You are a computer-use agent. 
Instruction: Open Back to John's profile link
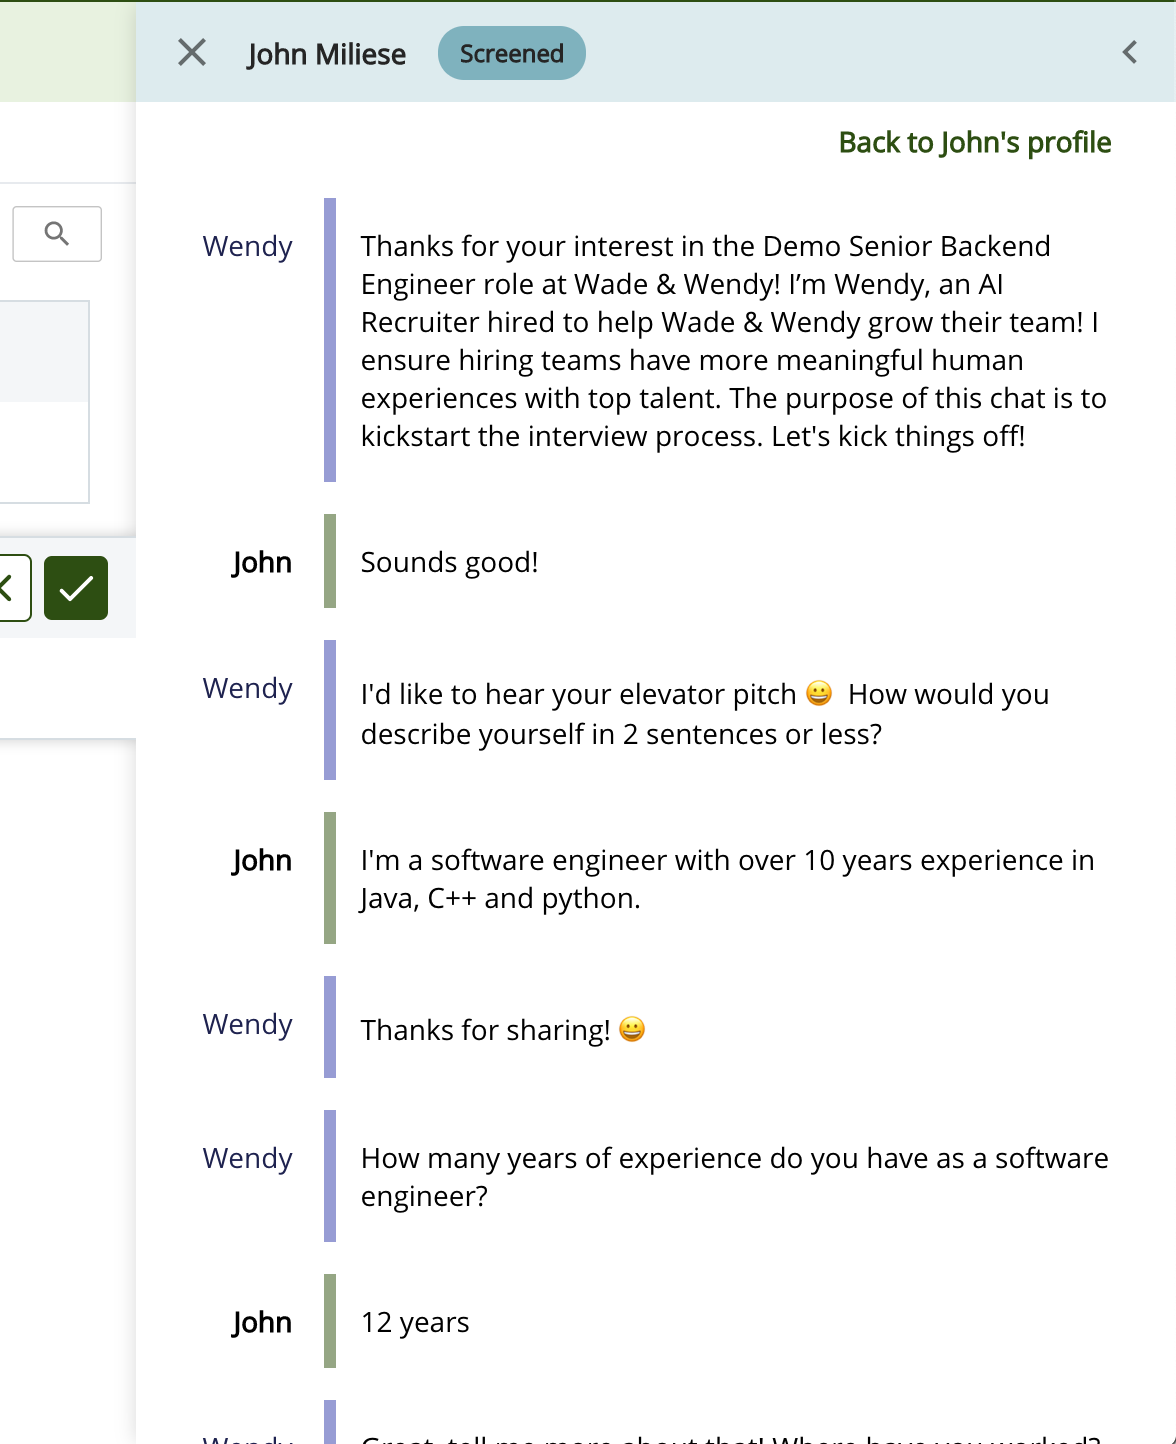974,143
